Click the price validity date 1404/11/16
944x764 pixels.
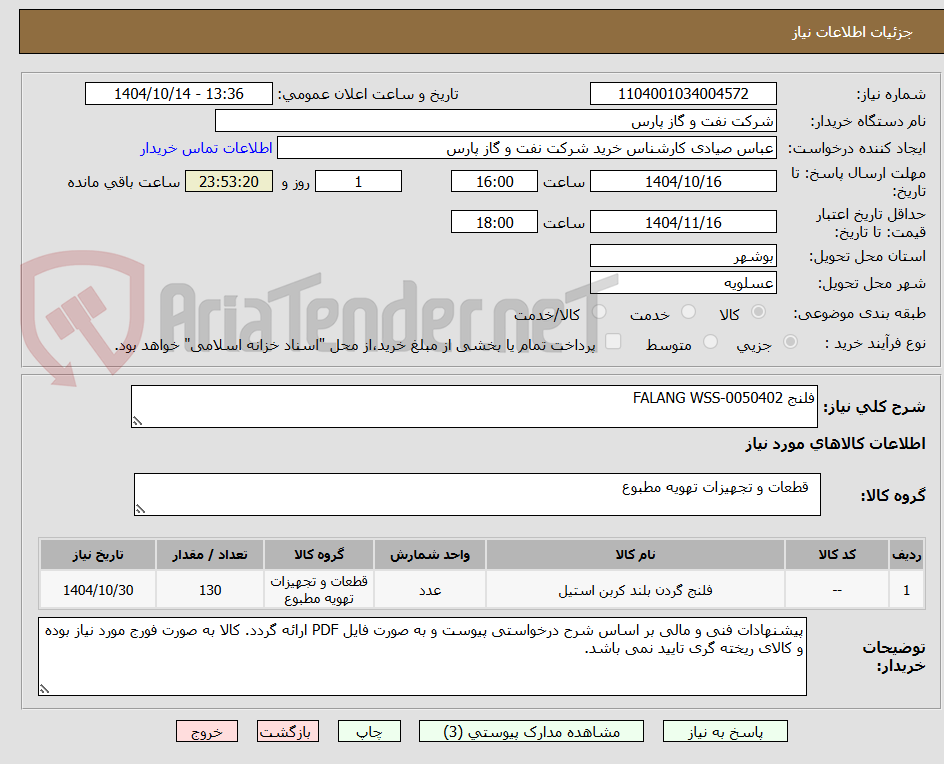(683, 222)
